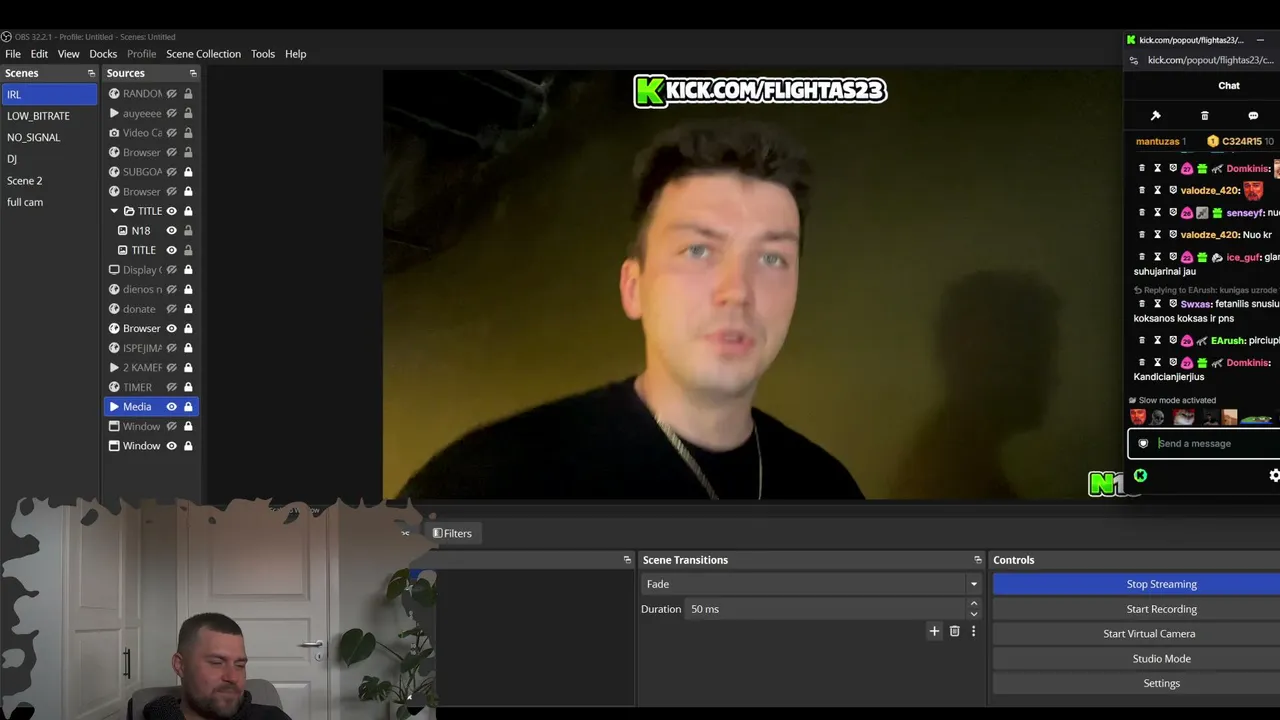Open the File menu
This screenshot has width=1280, height=720.
click(13, 54)
